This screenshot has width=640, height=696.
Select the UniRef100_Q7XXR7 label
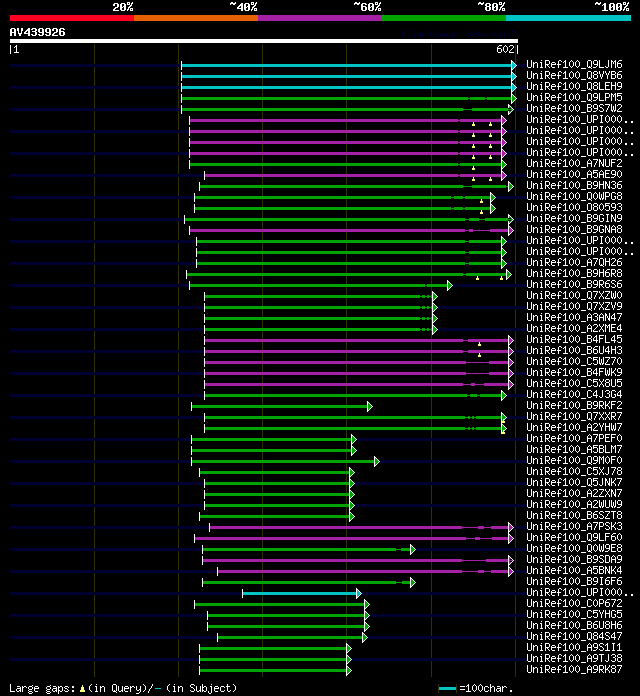pyautogui.click(x=574, y=416)
